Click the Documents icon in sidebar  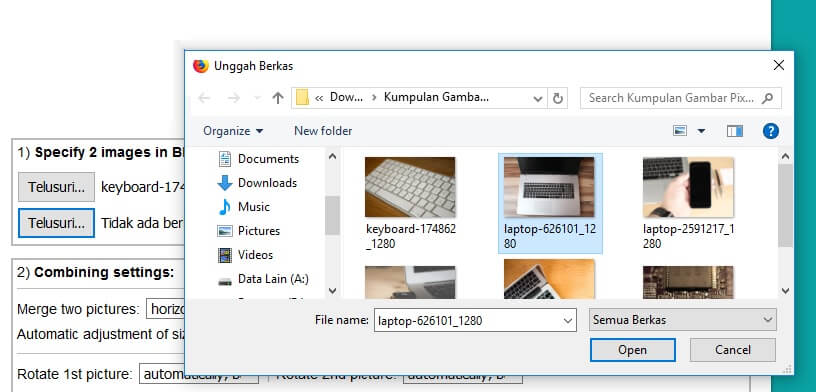(x=225, y=159)
